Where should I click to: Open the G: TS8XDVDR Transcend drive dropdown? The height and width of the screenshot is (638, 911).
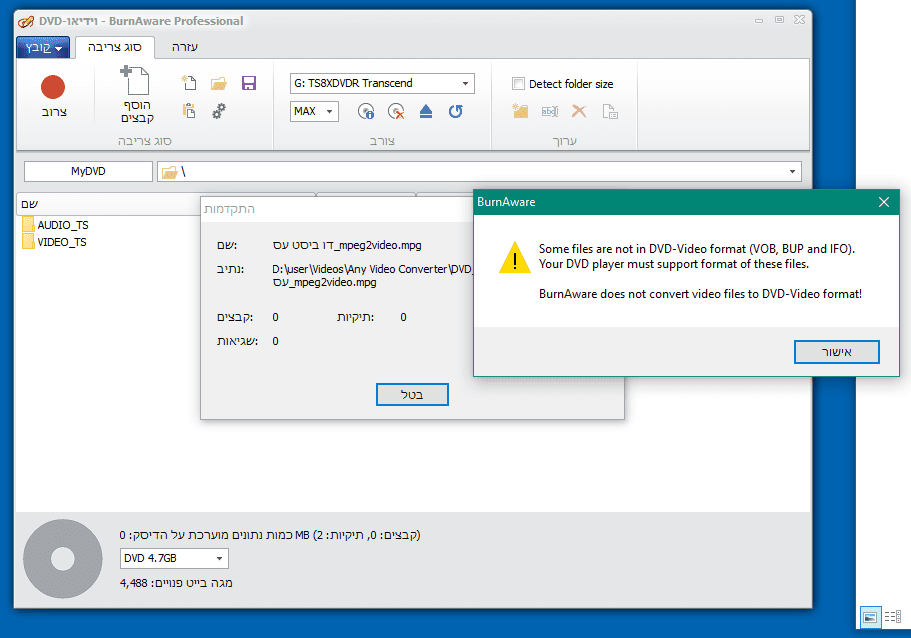pos(382,83)
